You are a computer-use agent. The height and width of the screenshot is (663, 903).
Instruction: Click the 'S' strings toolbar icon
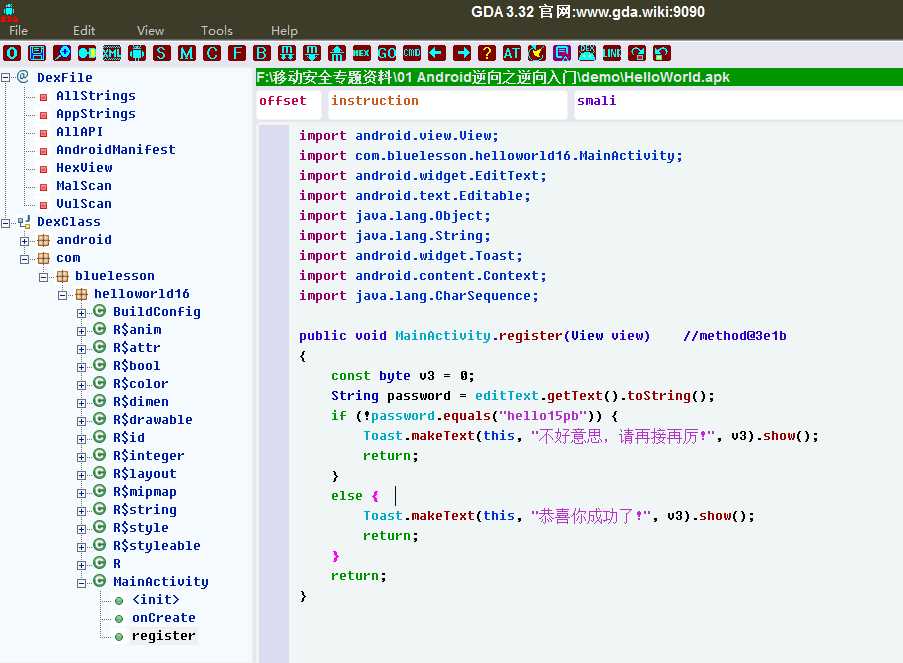coord(162,54)
